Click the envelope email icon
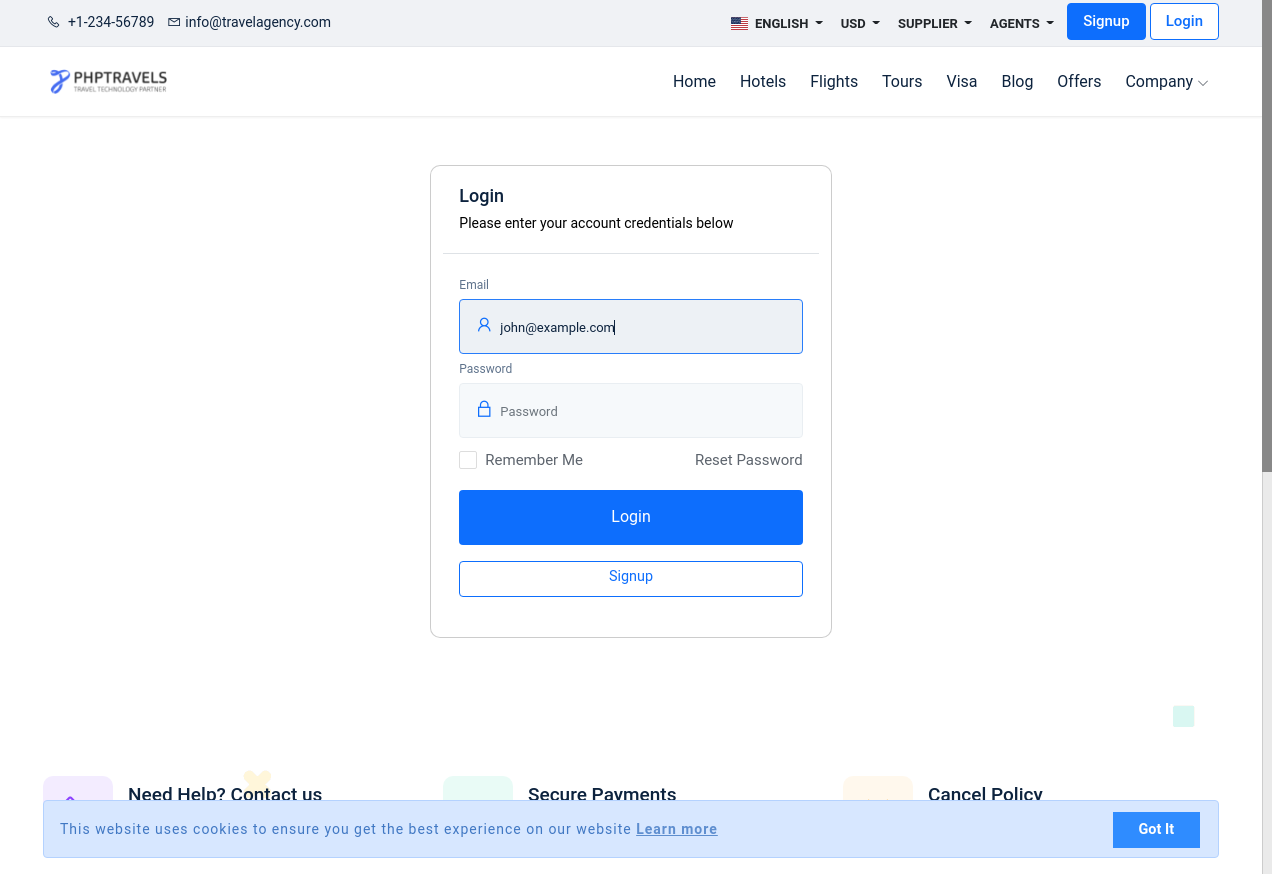 pyautogui.click(x=174, y=22)
